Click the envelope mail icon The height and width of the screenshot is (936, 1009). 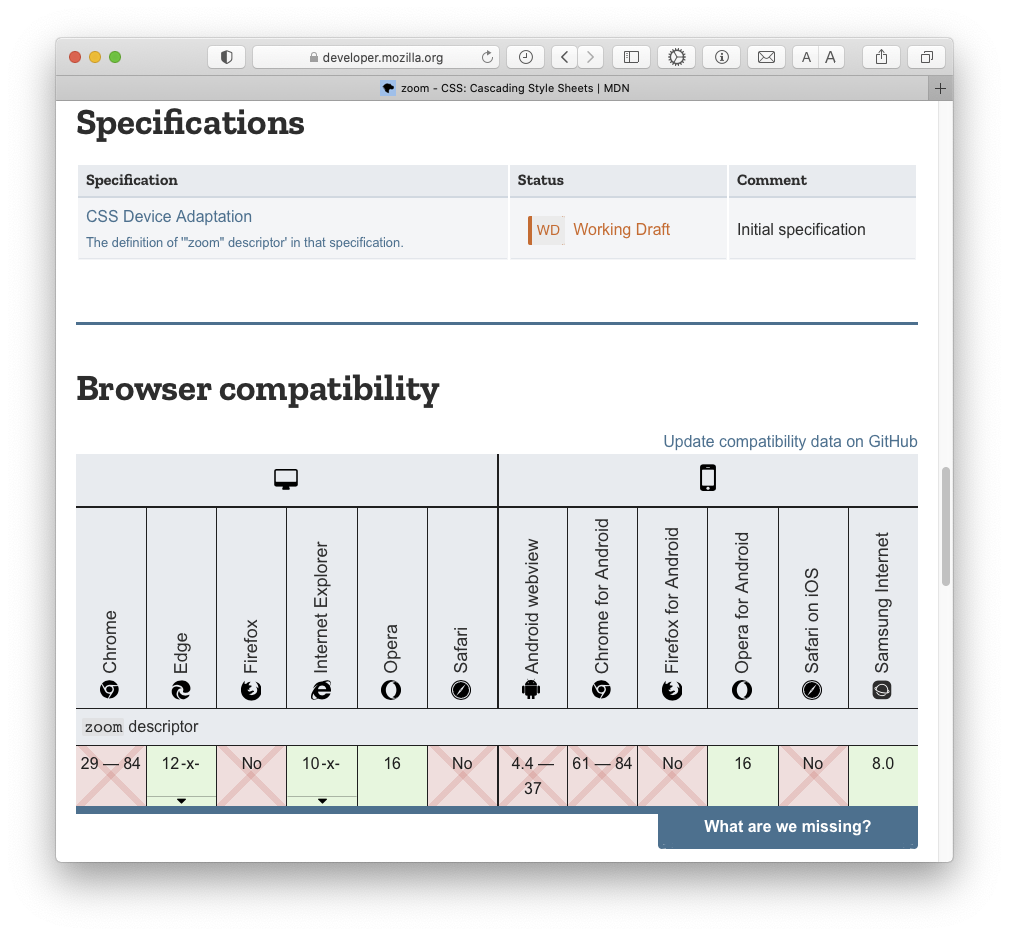tap(766, 57)
